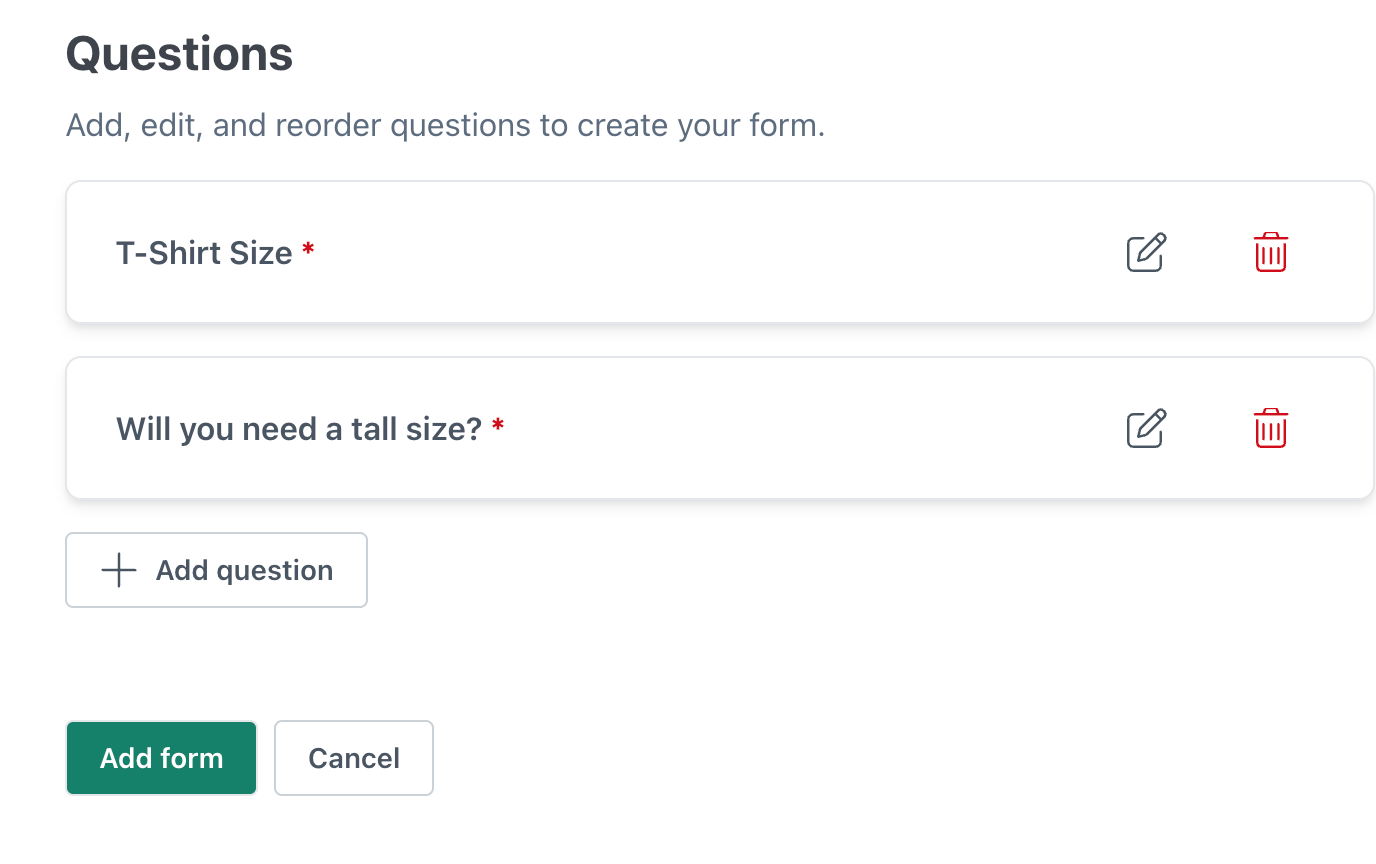
Task: Select the Questions section heading
Action: point(179,54)
